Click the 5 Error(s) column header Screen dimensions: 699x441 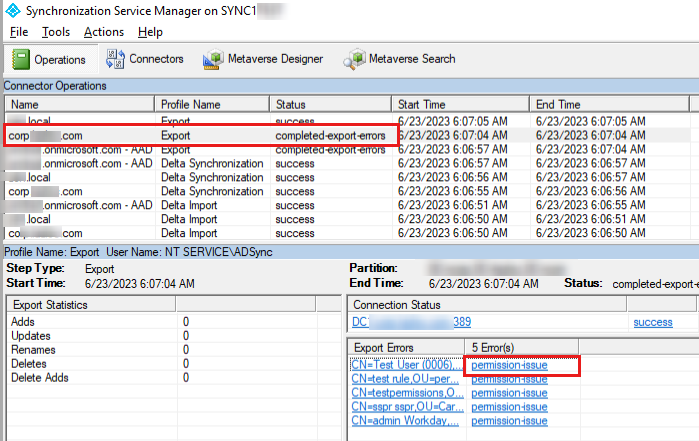point(522,347)
